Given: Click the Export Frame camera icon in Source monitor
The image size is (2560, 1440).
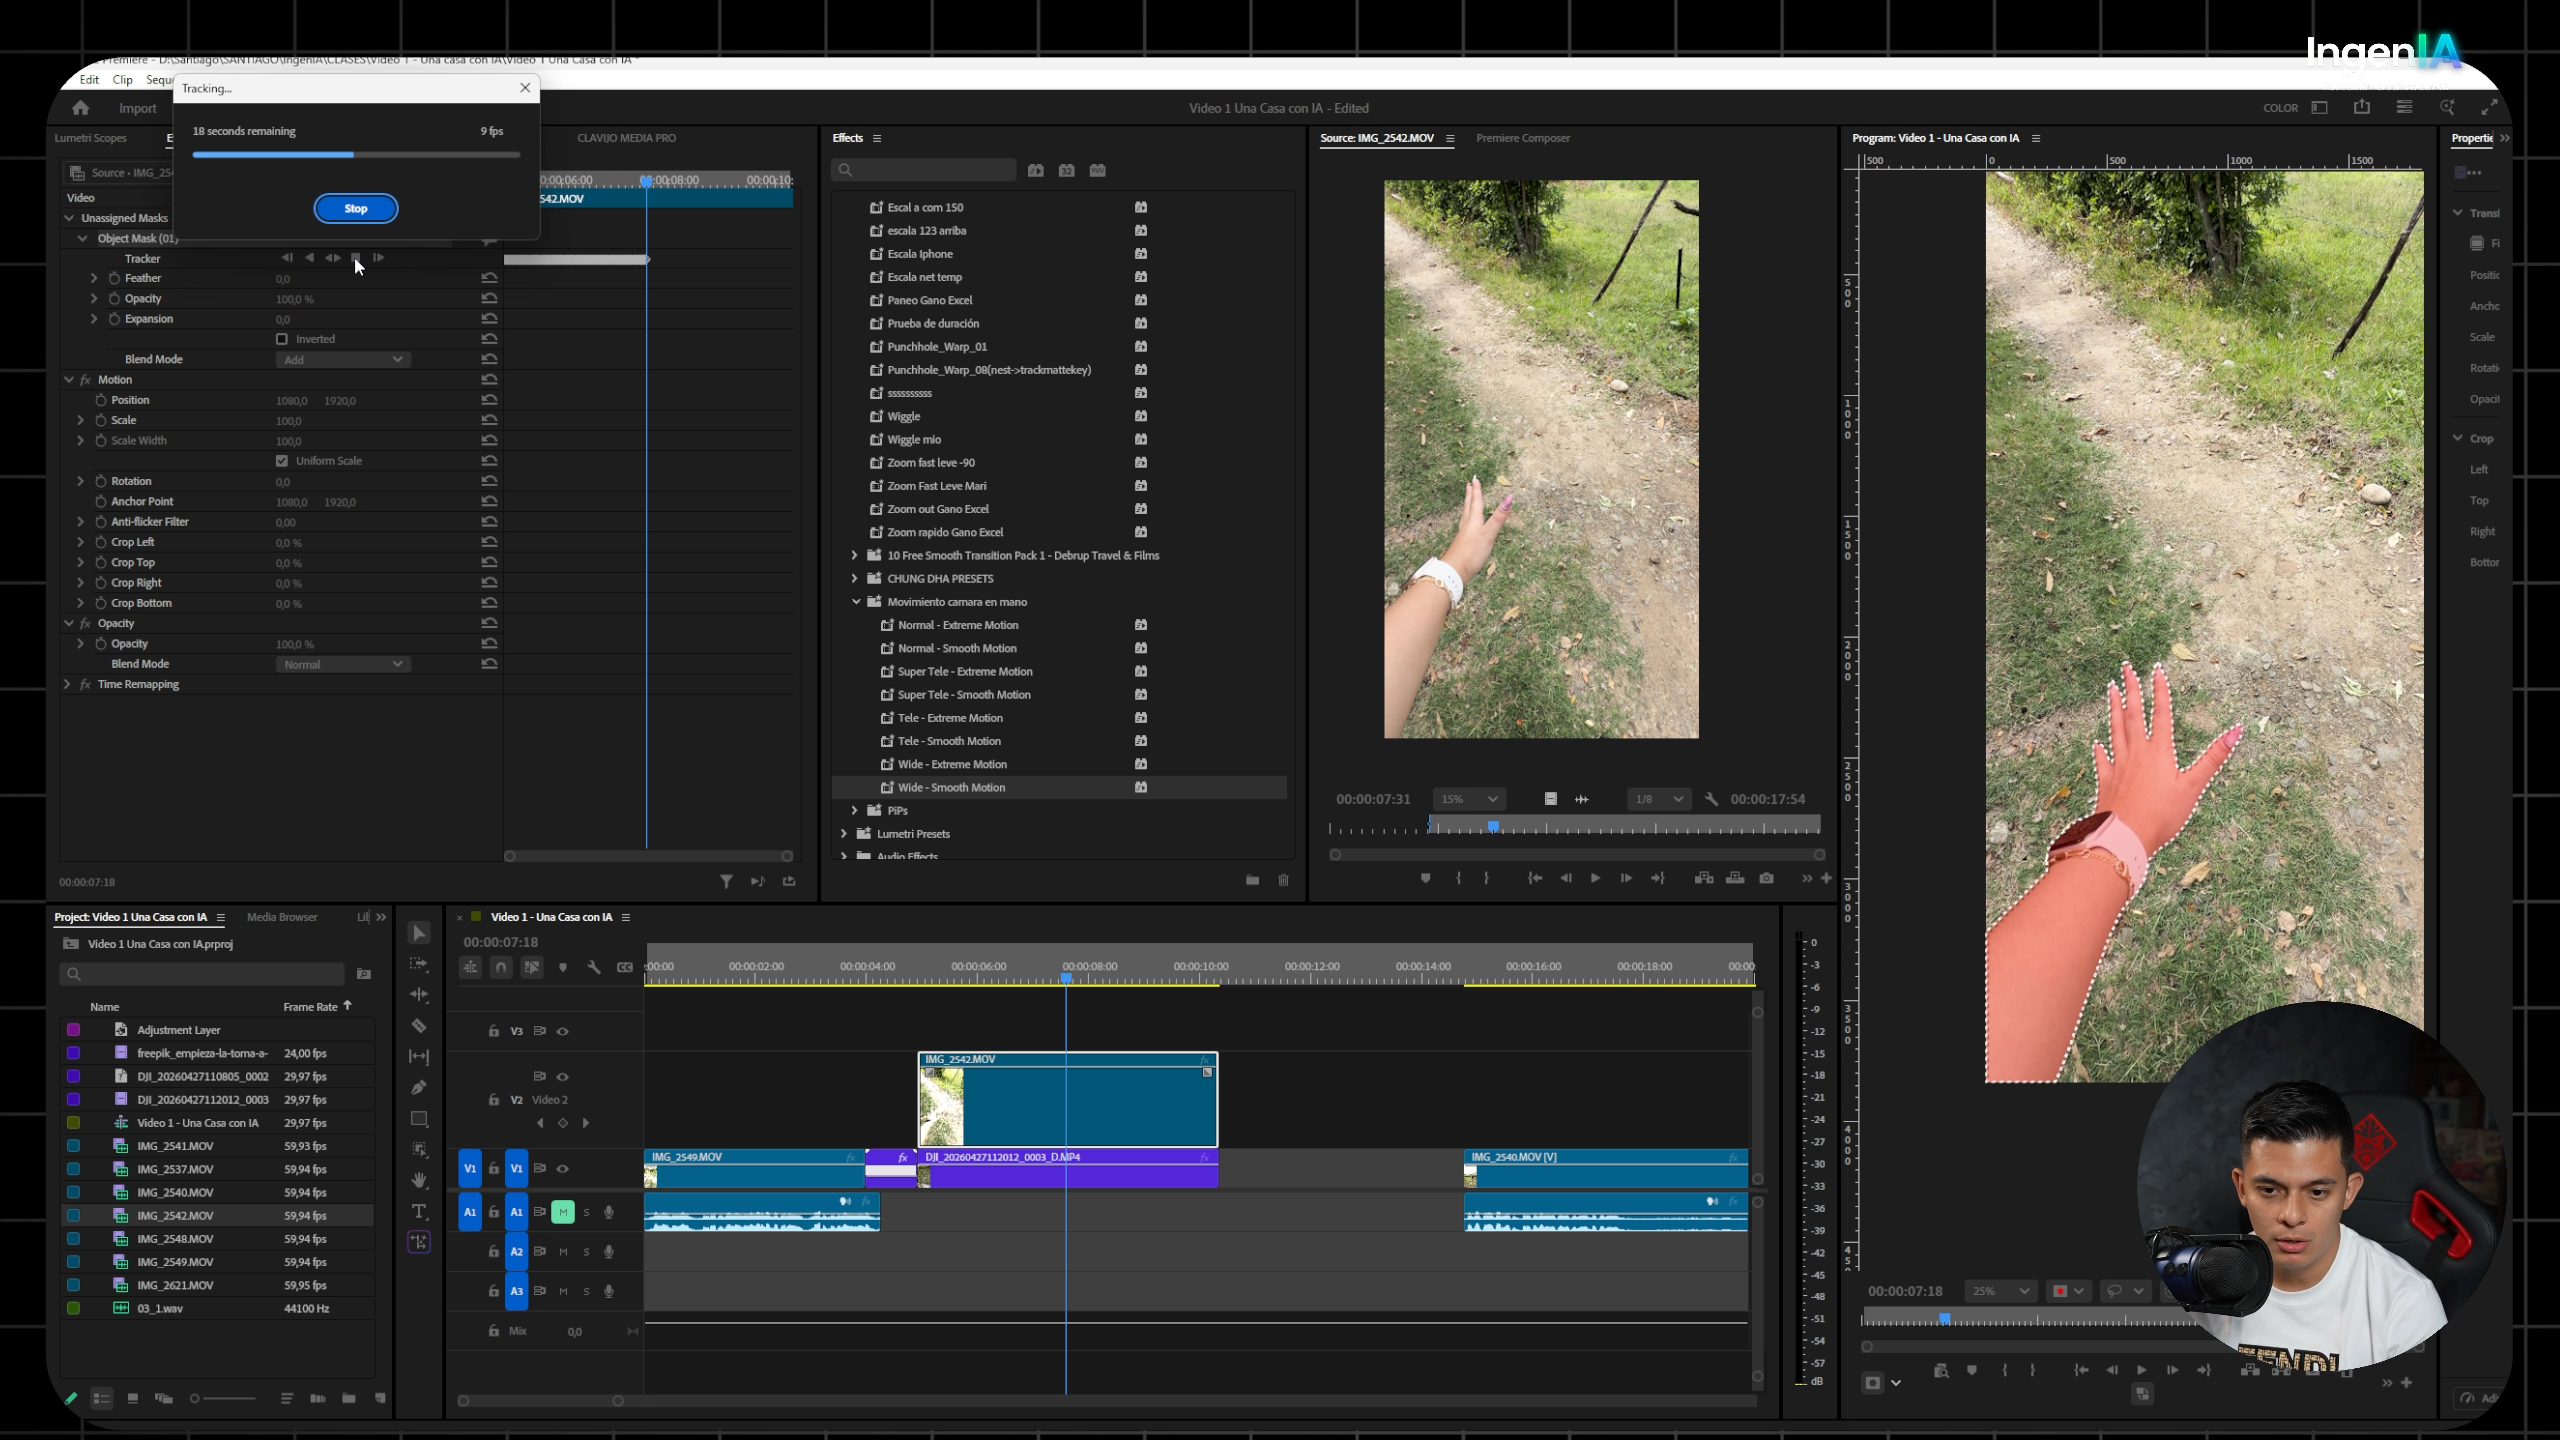Looking at the screenshot, I should (1766, 878).
